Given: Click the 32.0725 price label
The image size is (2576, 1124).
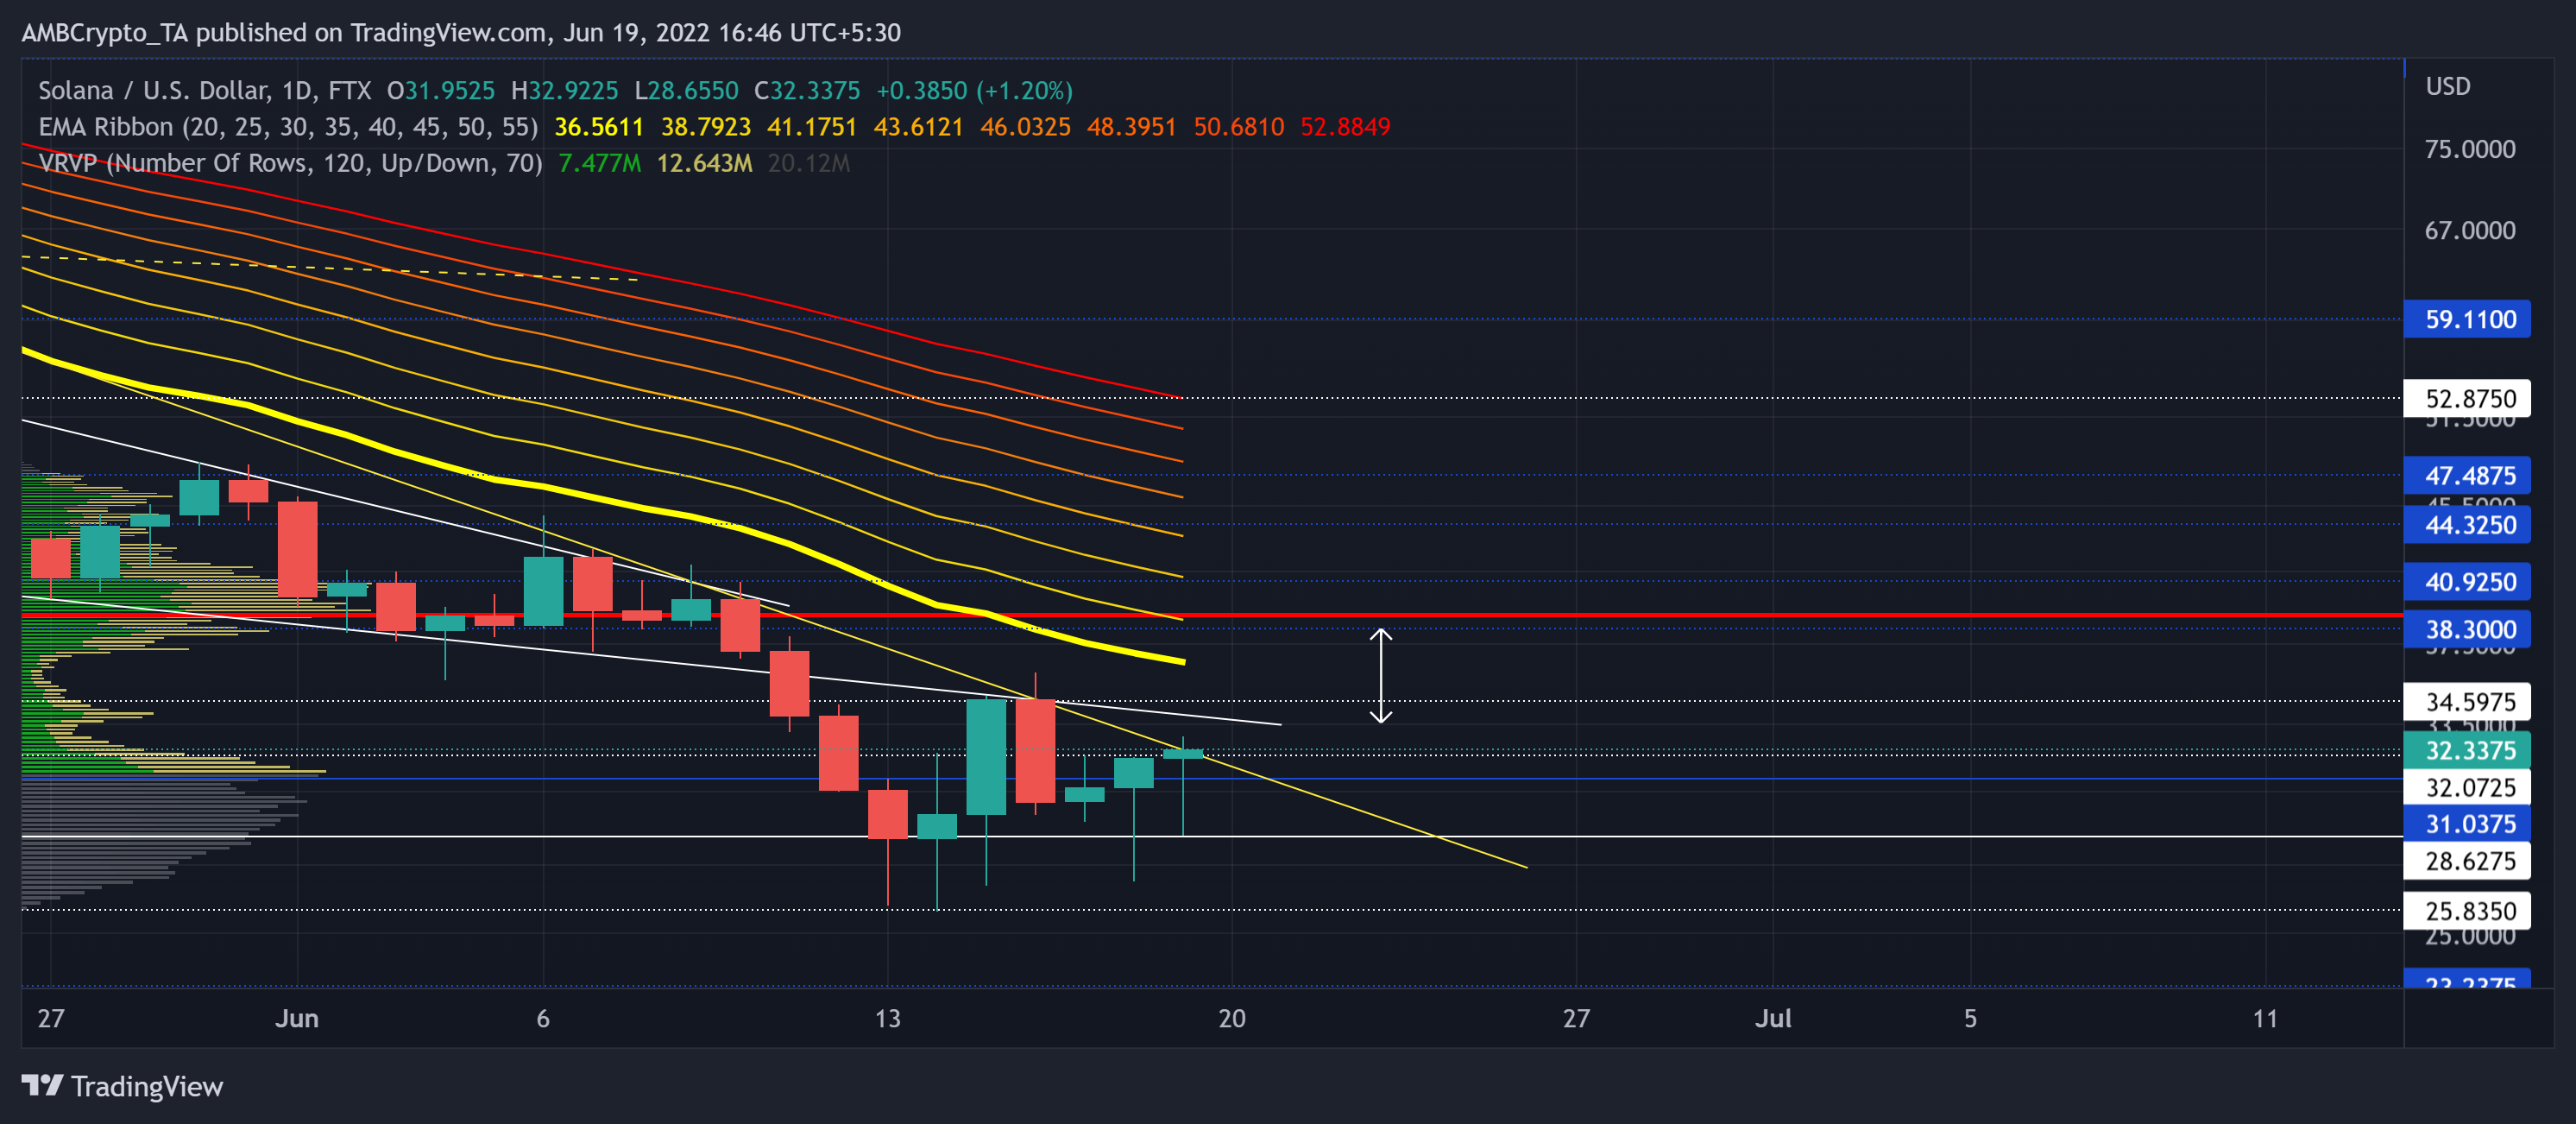Looking at the screenshot, I should click(2467, 787).
